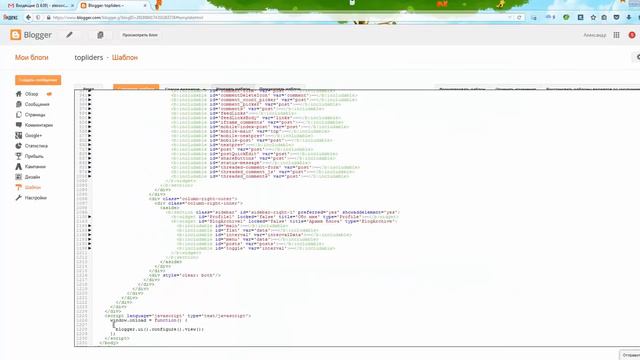
Task: Click topliders blog name link
Action: point(89,58)
